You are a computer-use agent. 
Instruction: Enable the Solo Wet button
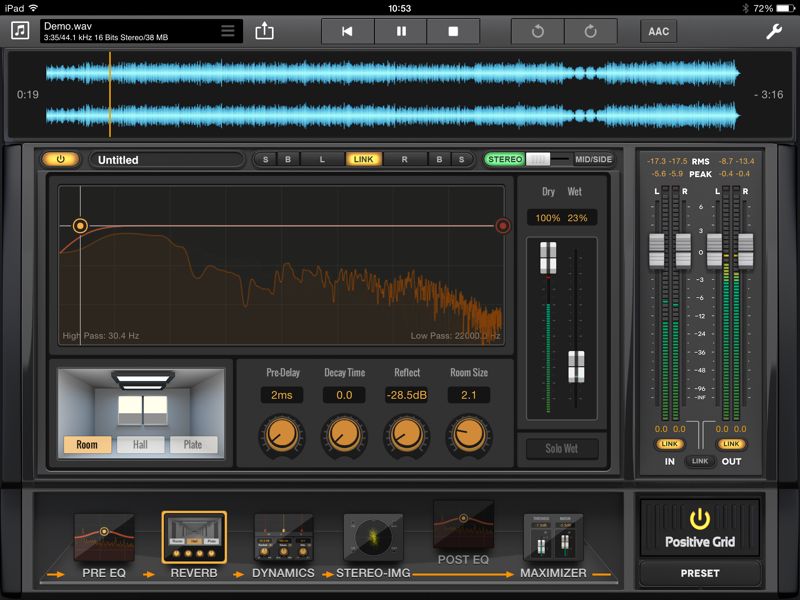click(561, 448)
